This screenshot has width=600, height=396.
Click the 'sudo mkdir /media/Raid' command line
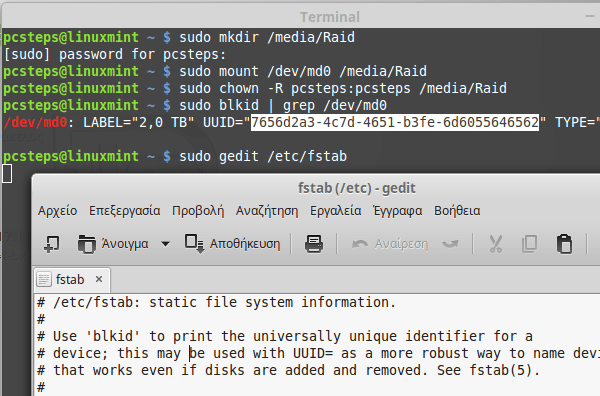(267, 37)
